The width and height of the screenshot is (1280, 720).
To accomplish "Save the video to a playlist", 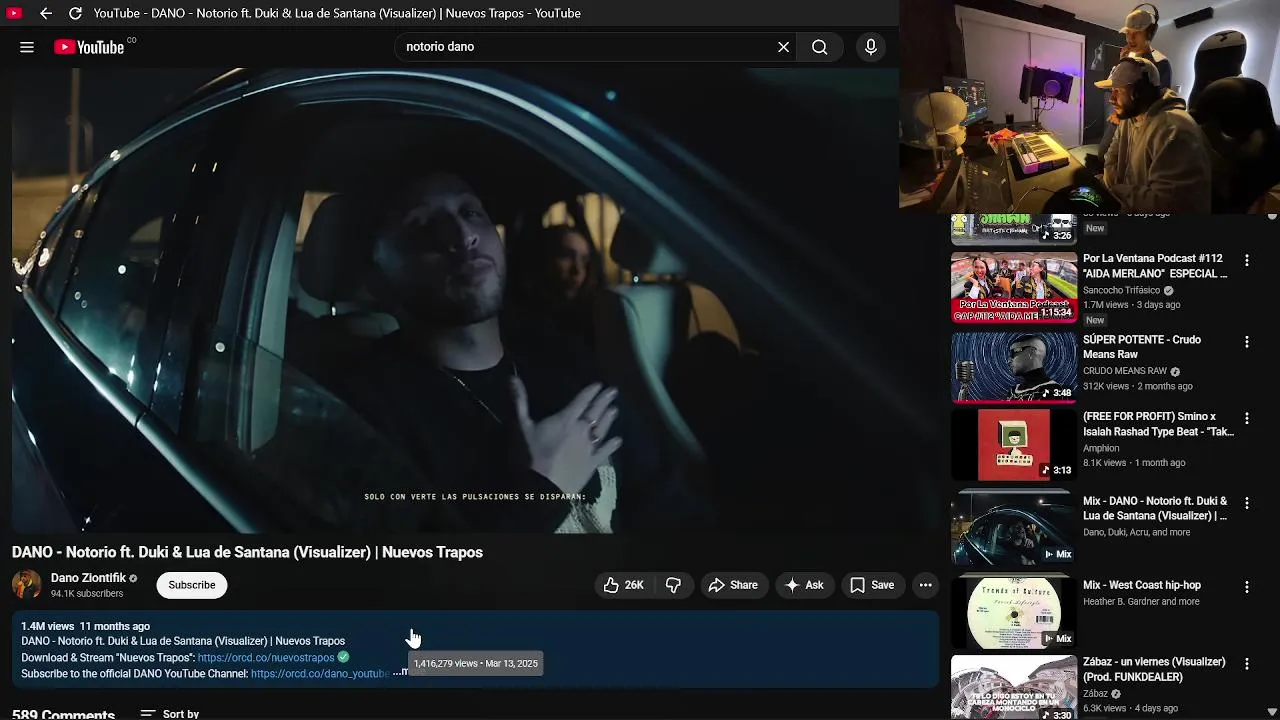I will 872,585.
